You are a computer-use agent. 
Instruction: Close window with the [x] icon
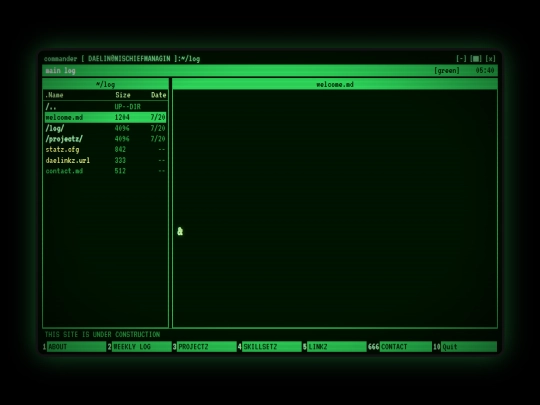click(490, 59)
